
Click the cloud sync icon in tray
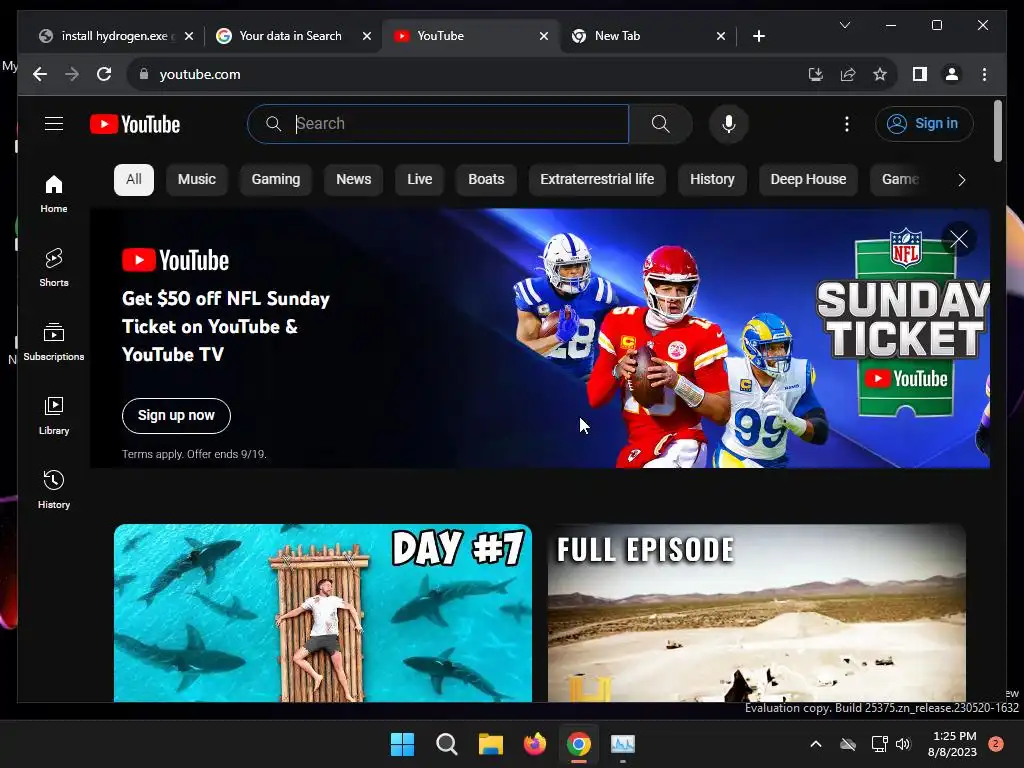pyautogui.click(x=848, y=744)
